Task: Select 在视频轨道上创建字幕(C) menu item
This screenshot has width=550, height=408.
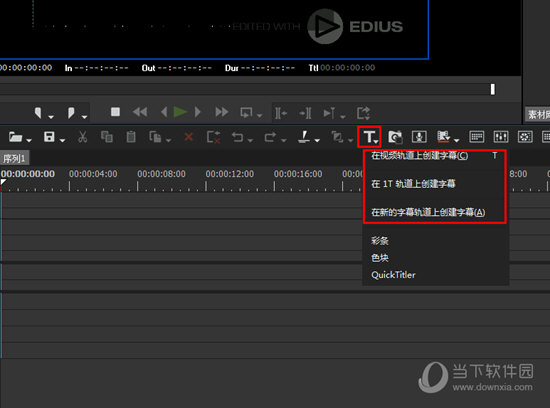Action: click(x=435, y=156)
